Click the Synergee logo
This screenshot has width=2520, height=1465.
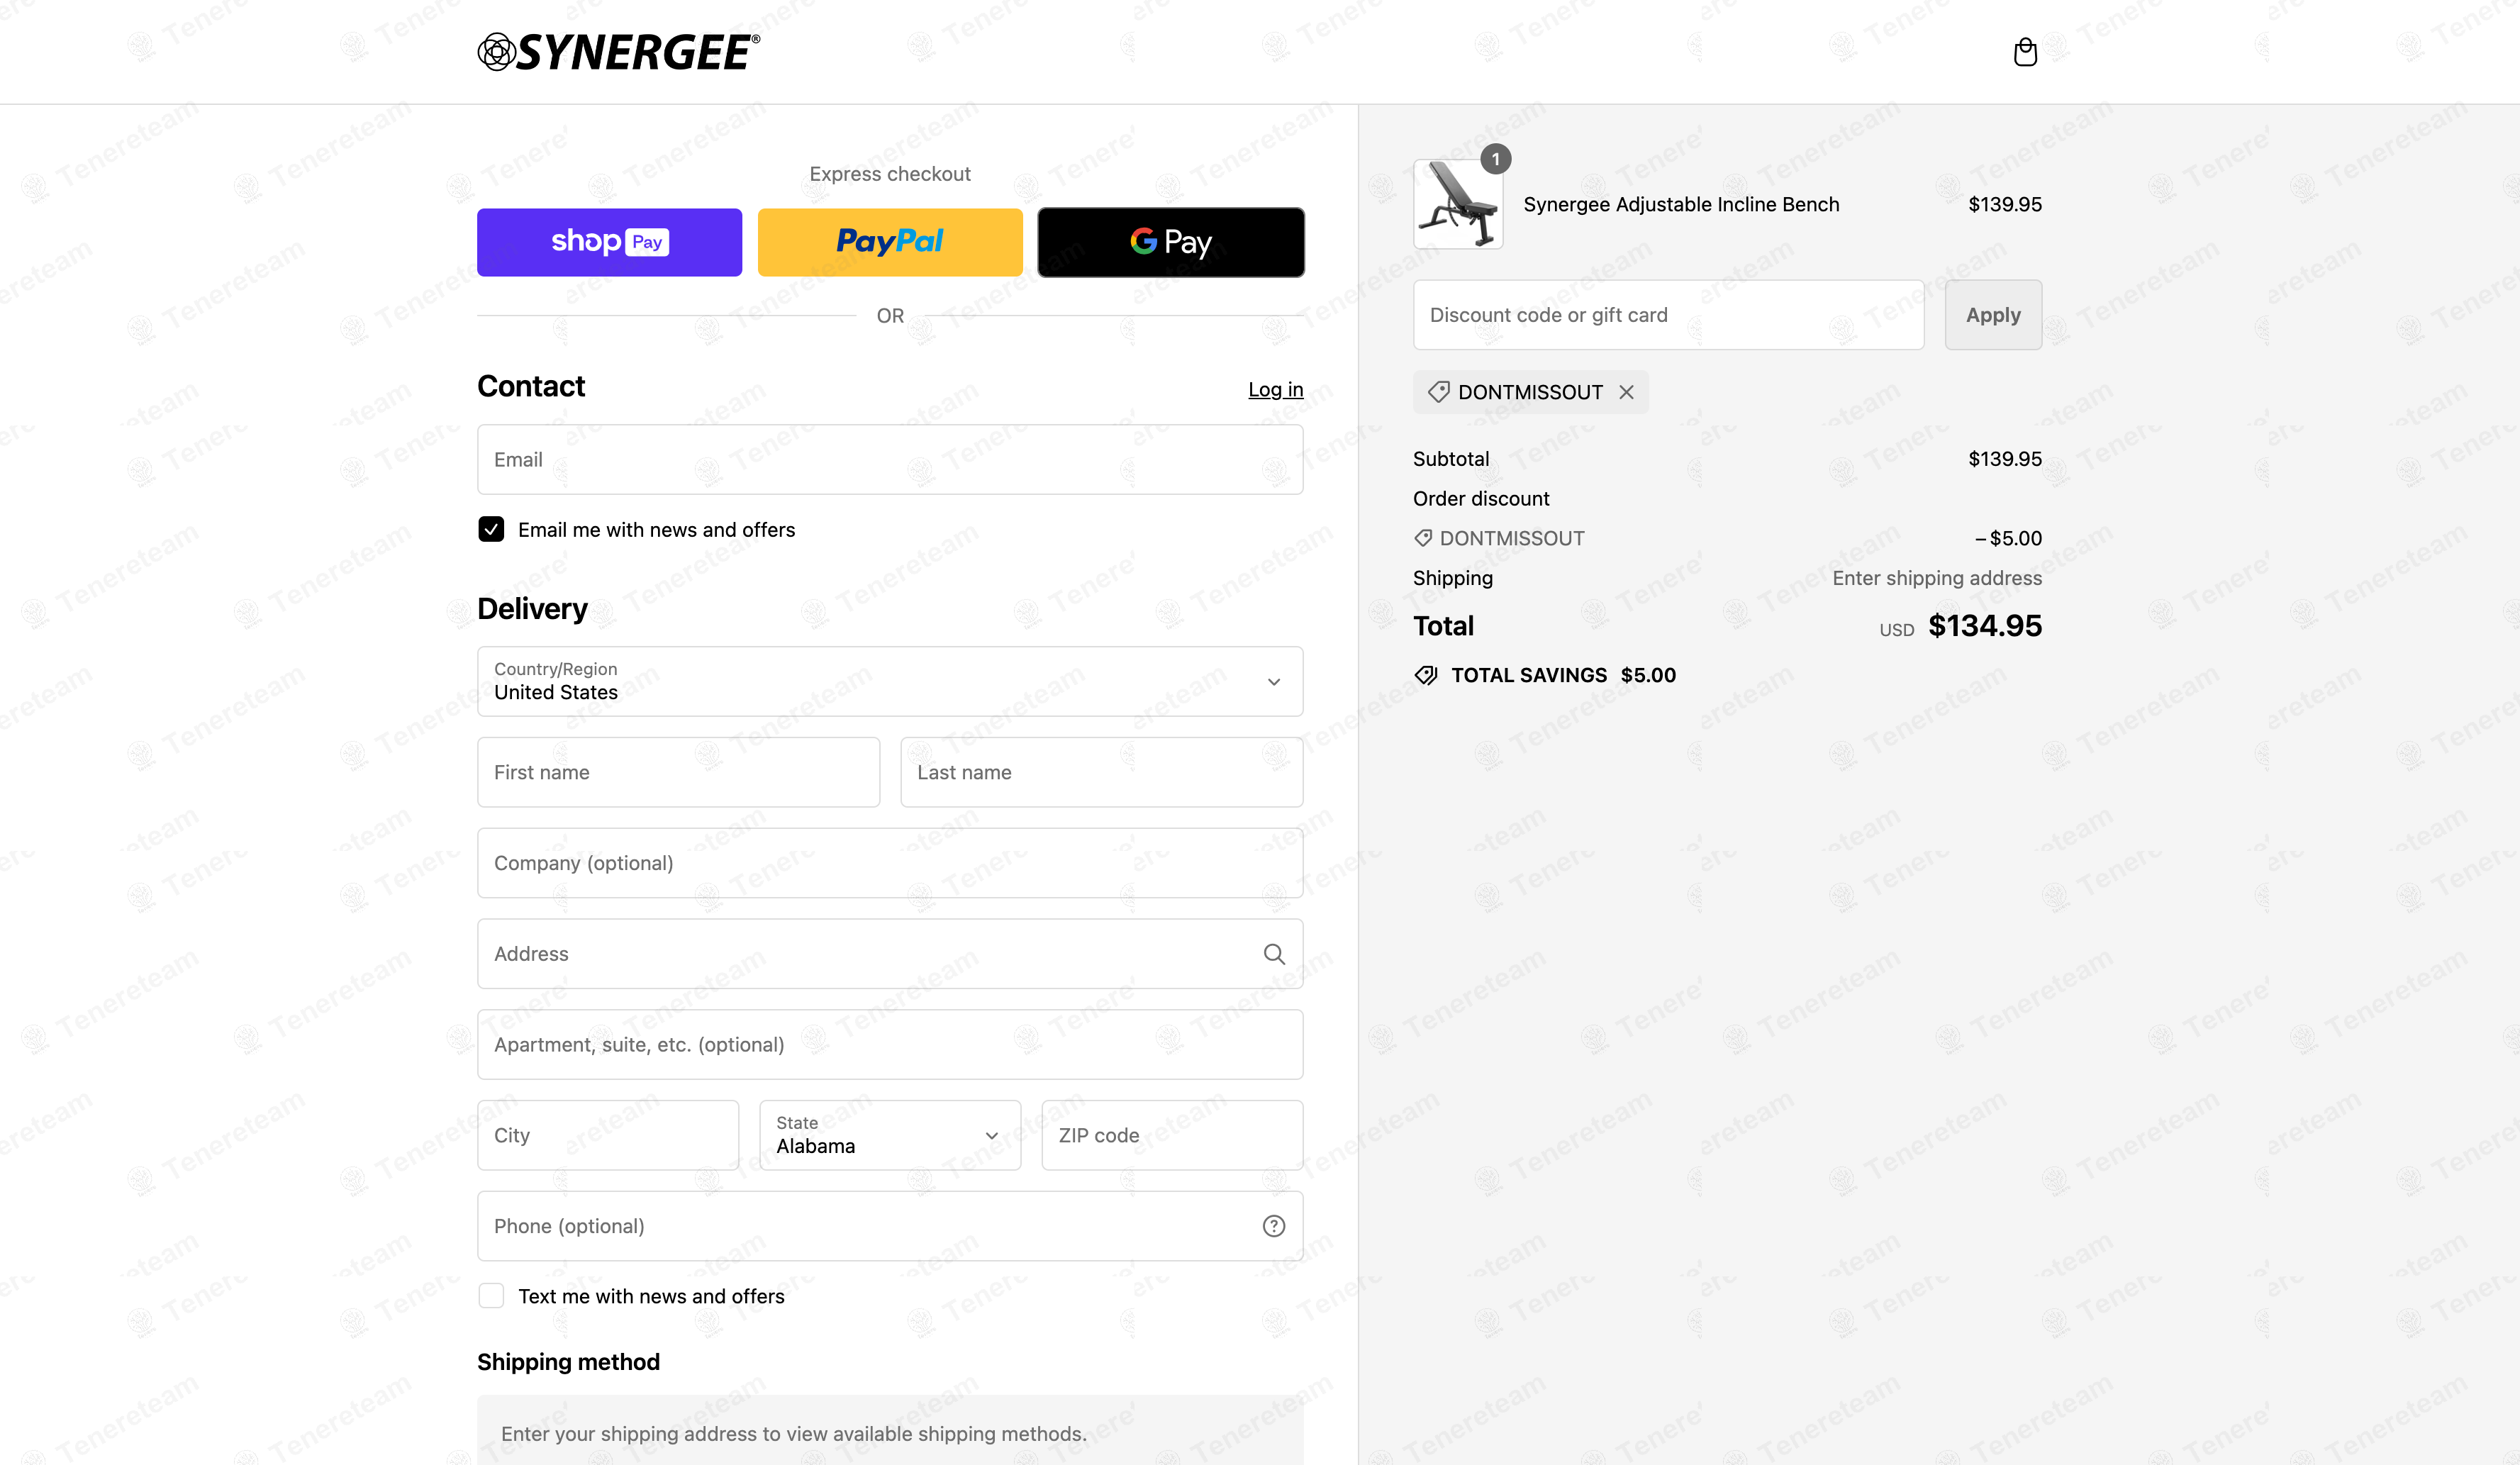(618, 52)
